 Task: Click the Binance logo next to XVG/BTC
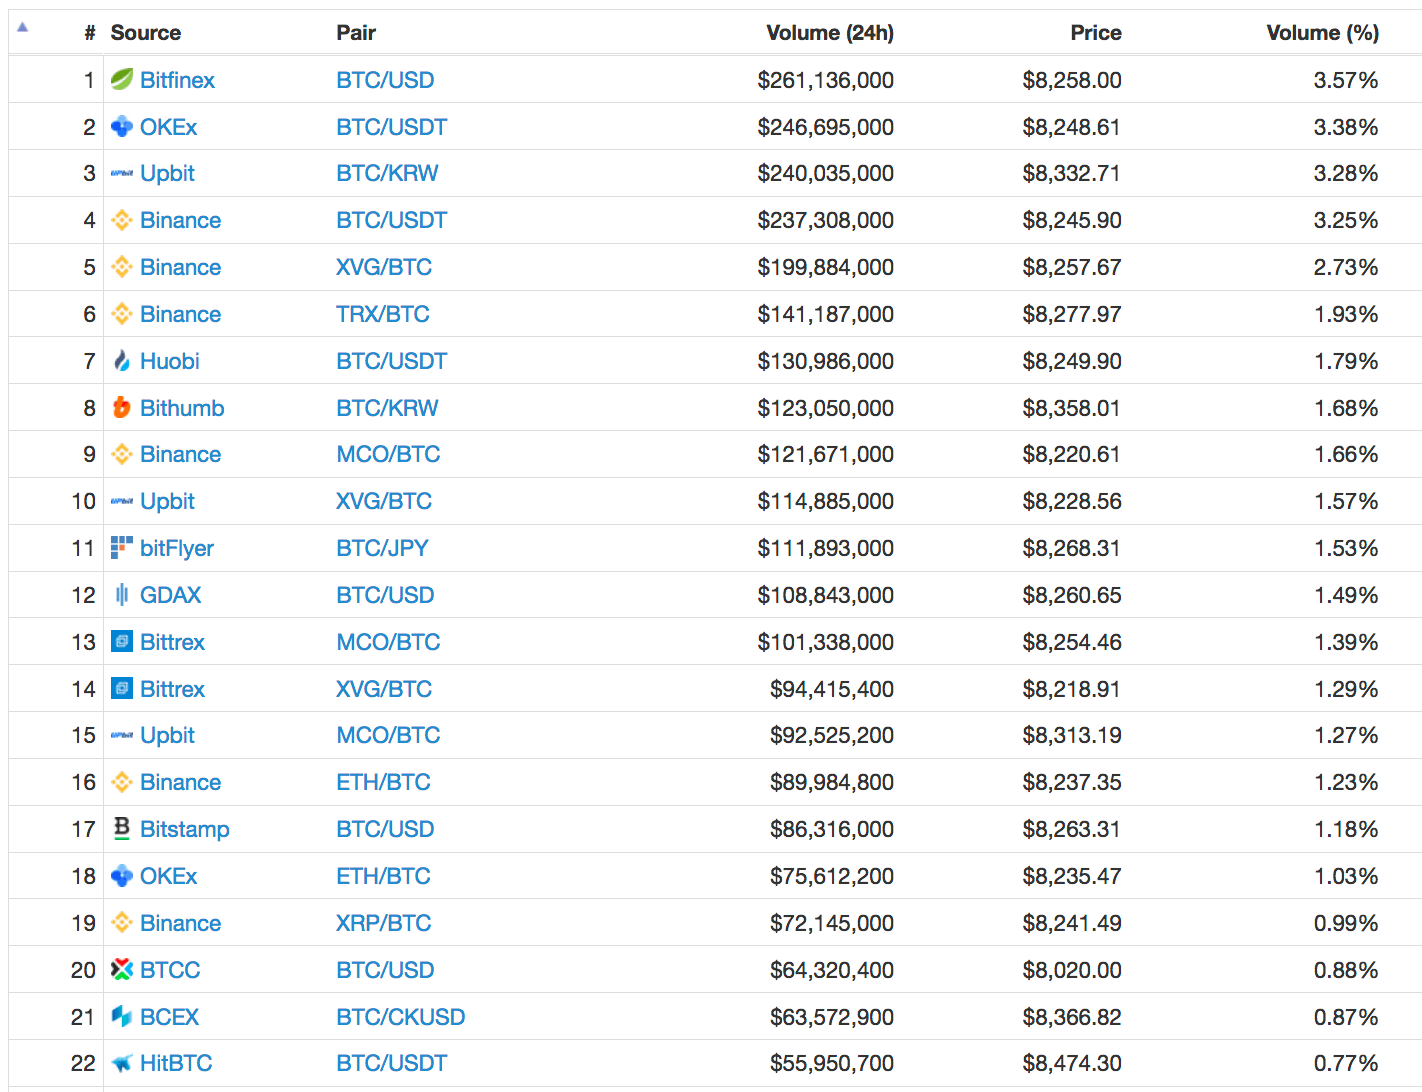point(122,266)
